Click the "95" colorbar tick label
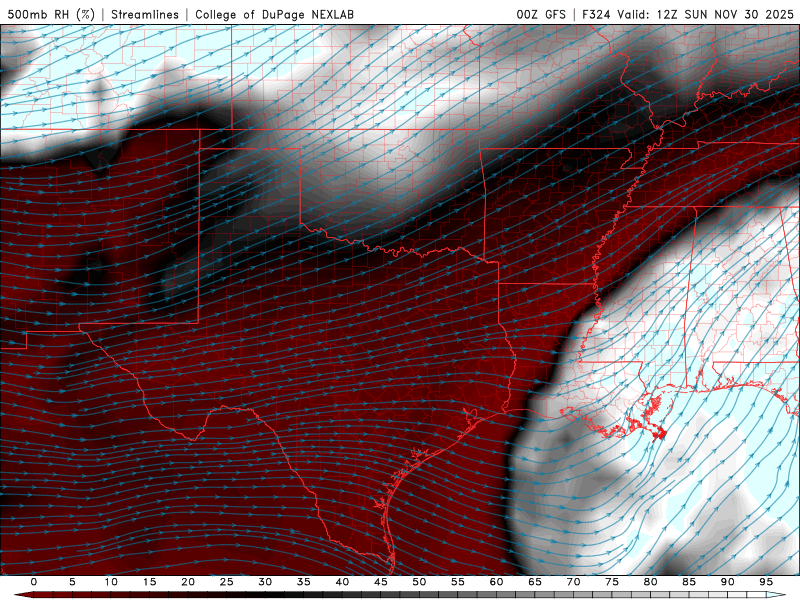 tap(766, 582)
